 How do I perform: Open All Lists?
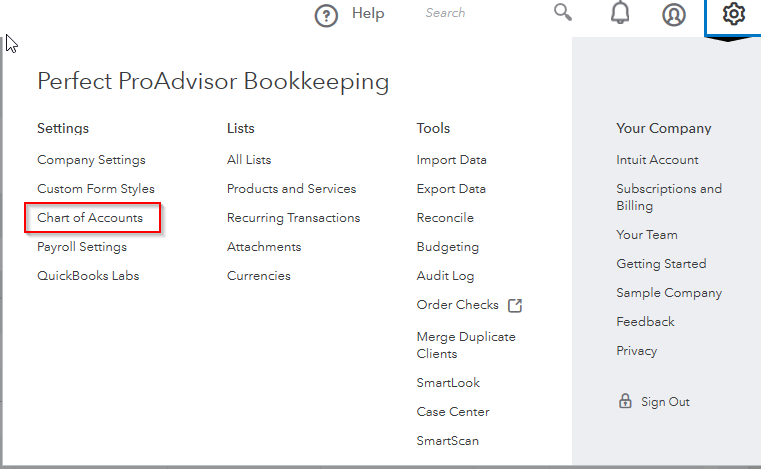pos(249,160)
